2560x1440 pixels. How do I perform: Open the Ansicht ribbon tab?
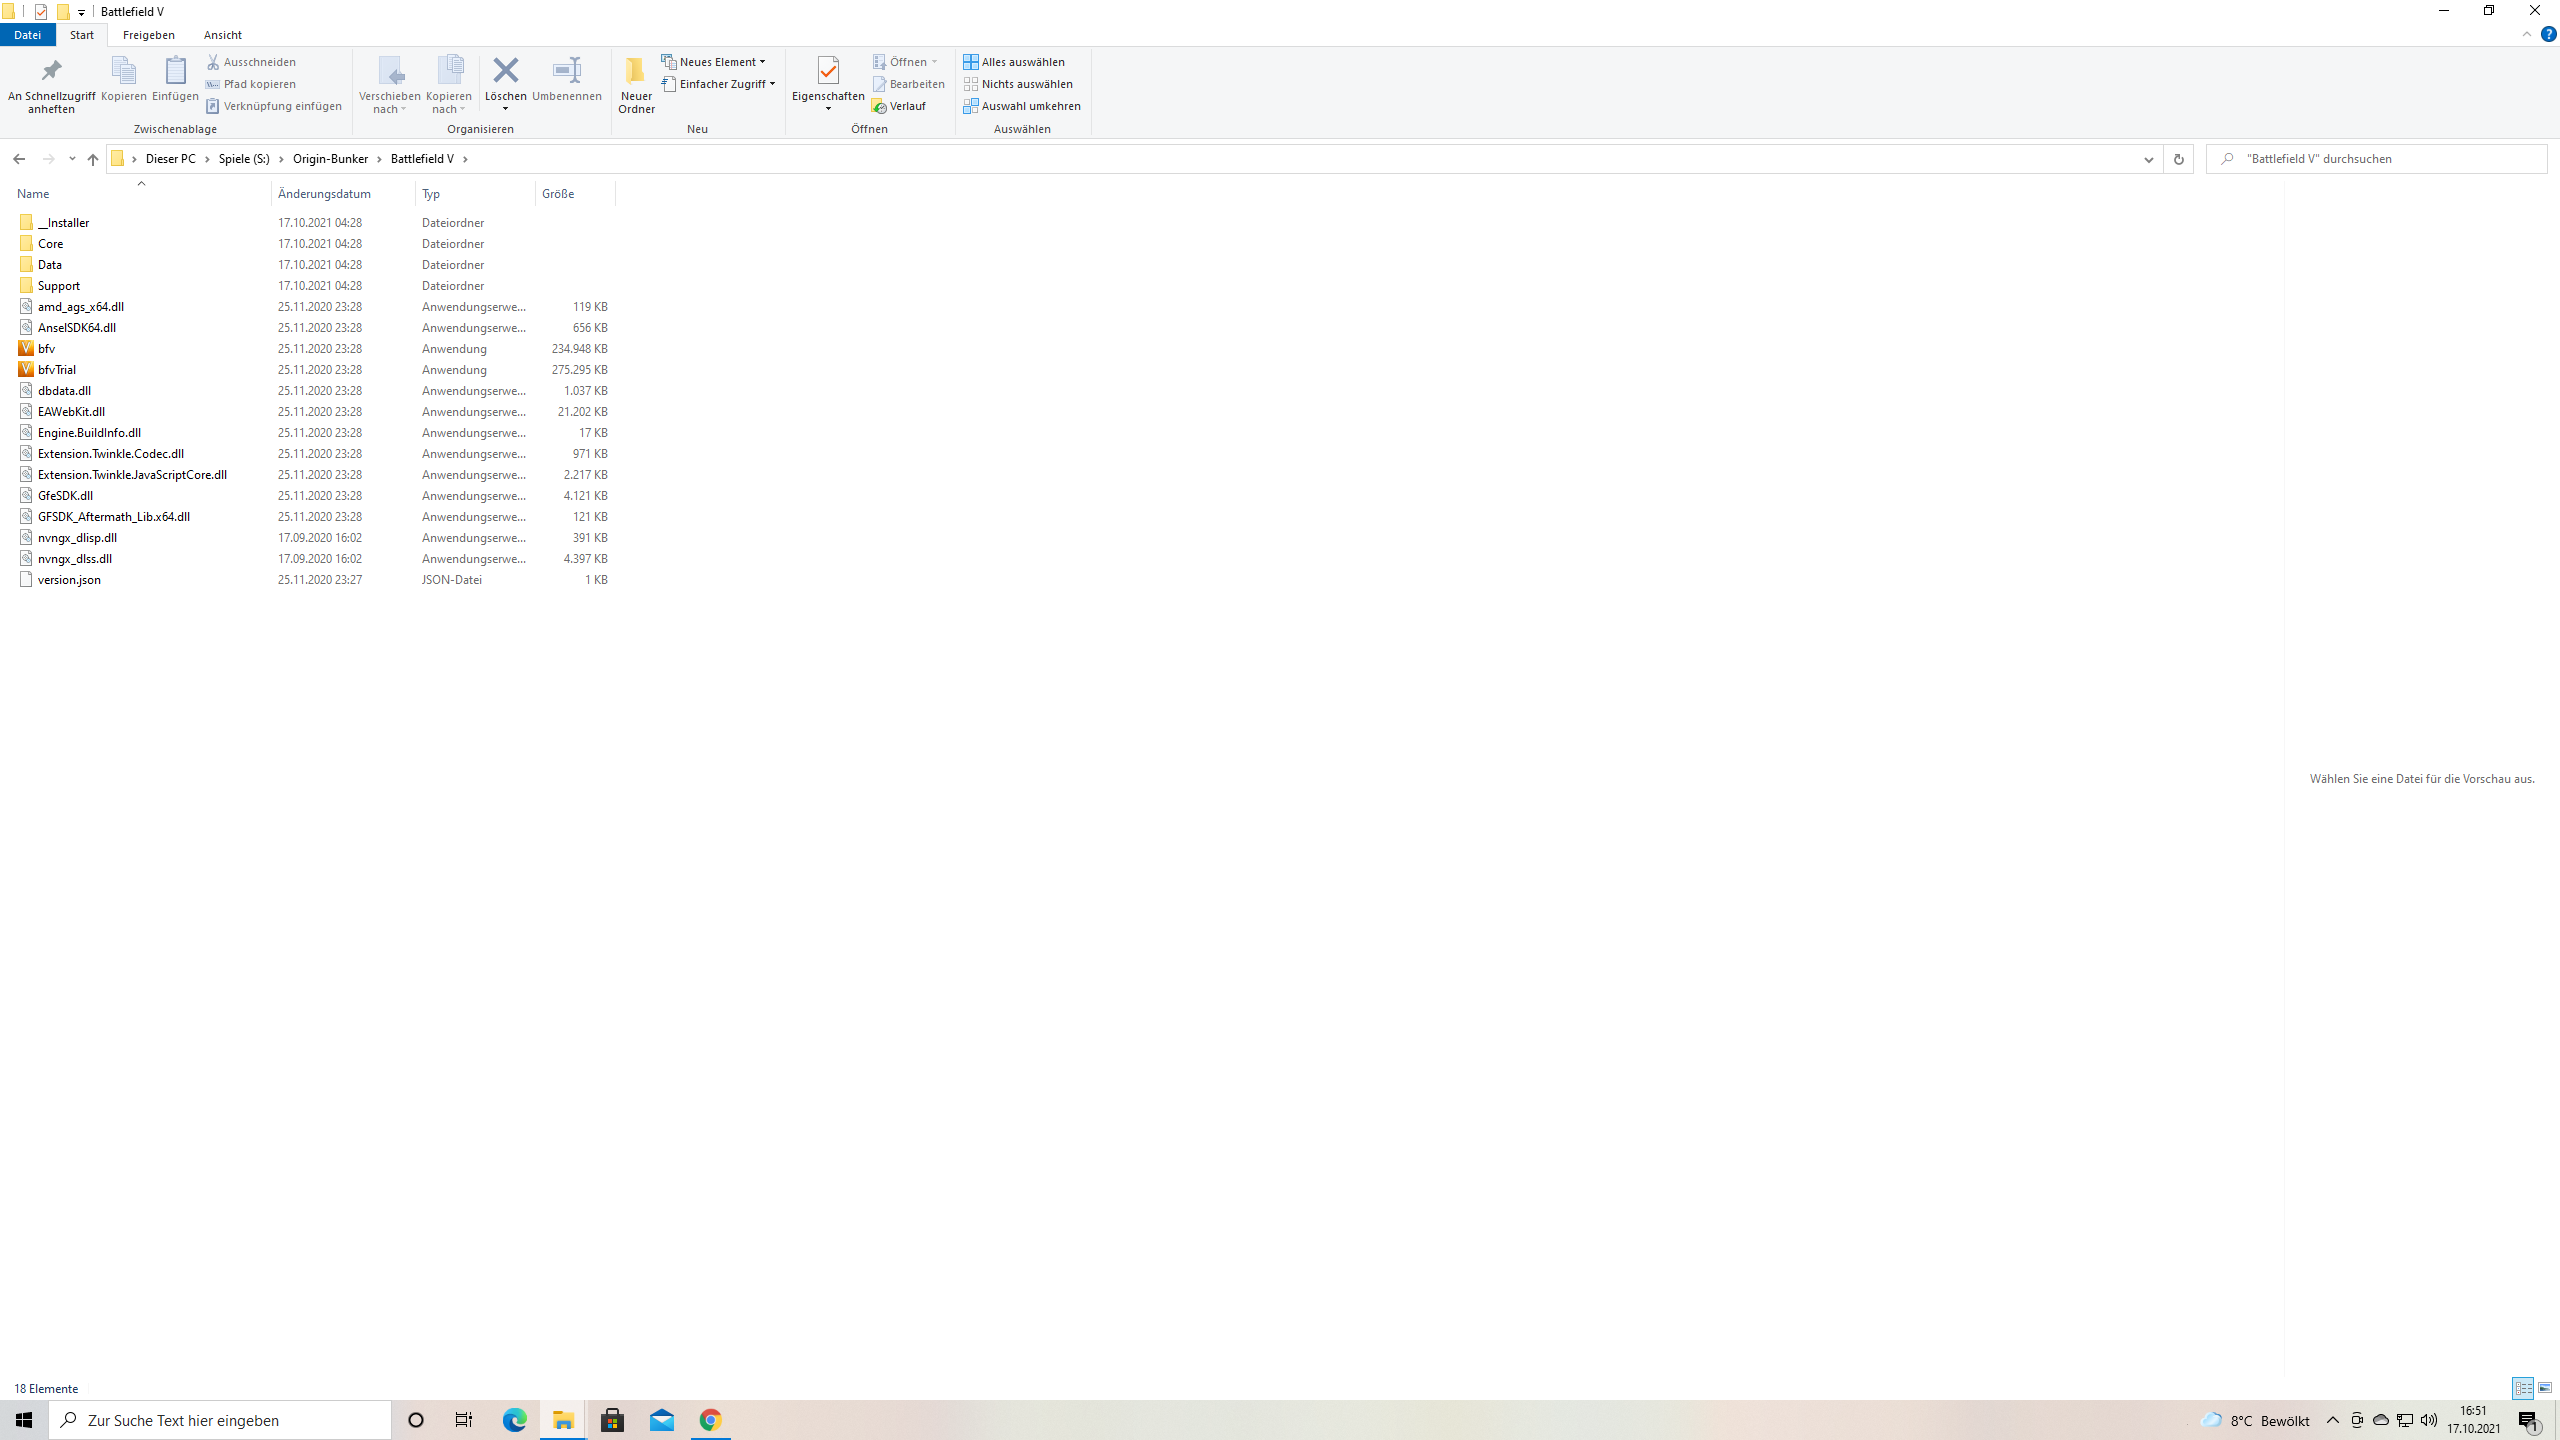pos(222,35)
